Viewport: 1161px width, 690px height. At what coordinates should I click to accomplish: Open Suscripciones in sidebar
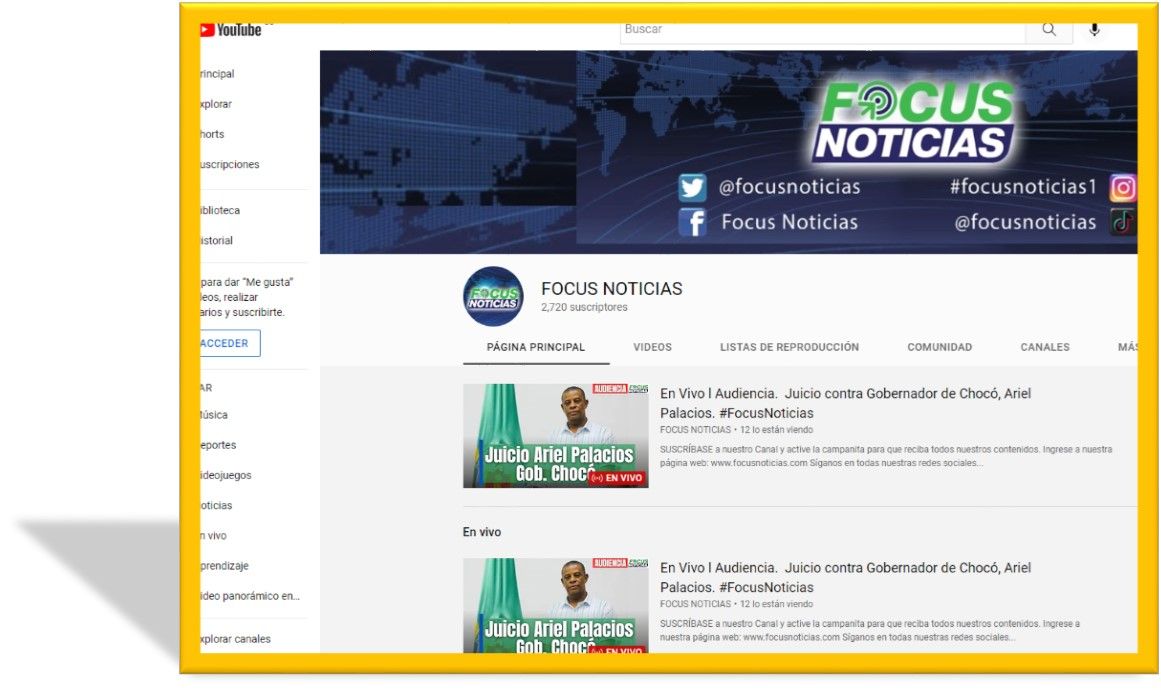tap(230, 164)
